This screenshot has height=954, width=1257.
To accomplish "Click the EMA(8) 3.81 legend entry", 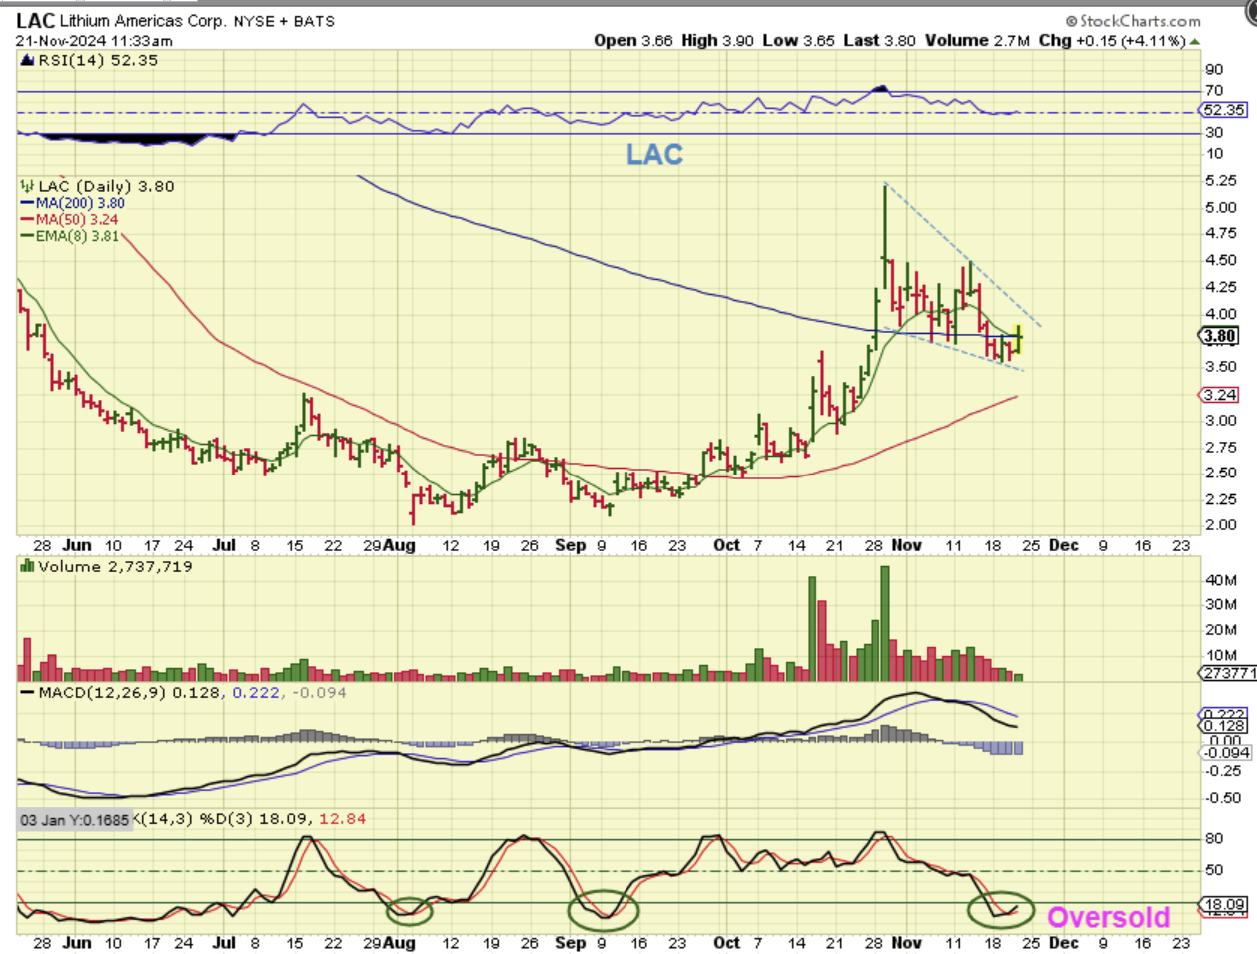I will (x=78, y=236).
